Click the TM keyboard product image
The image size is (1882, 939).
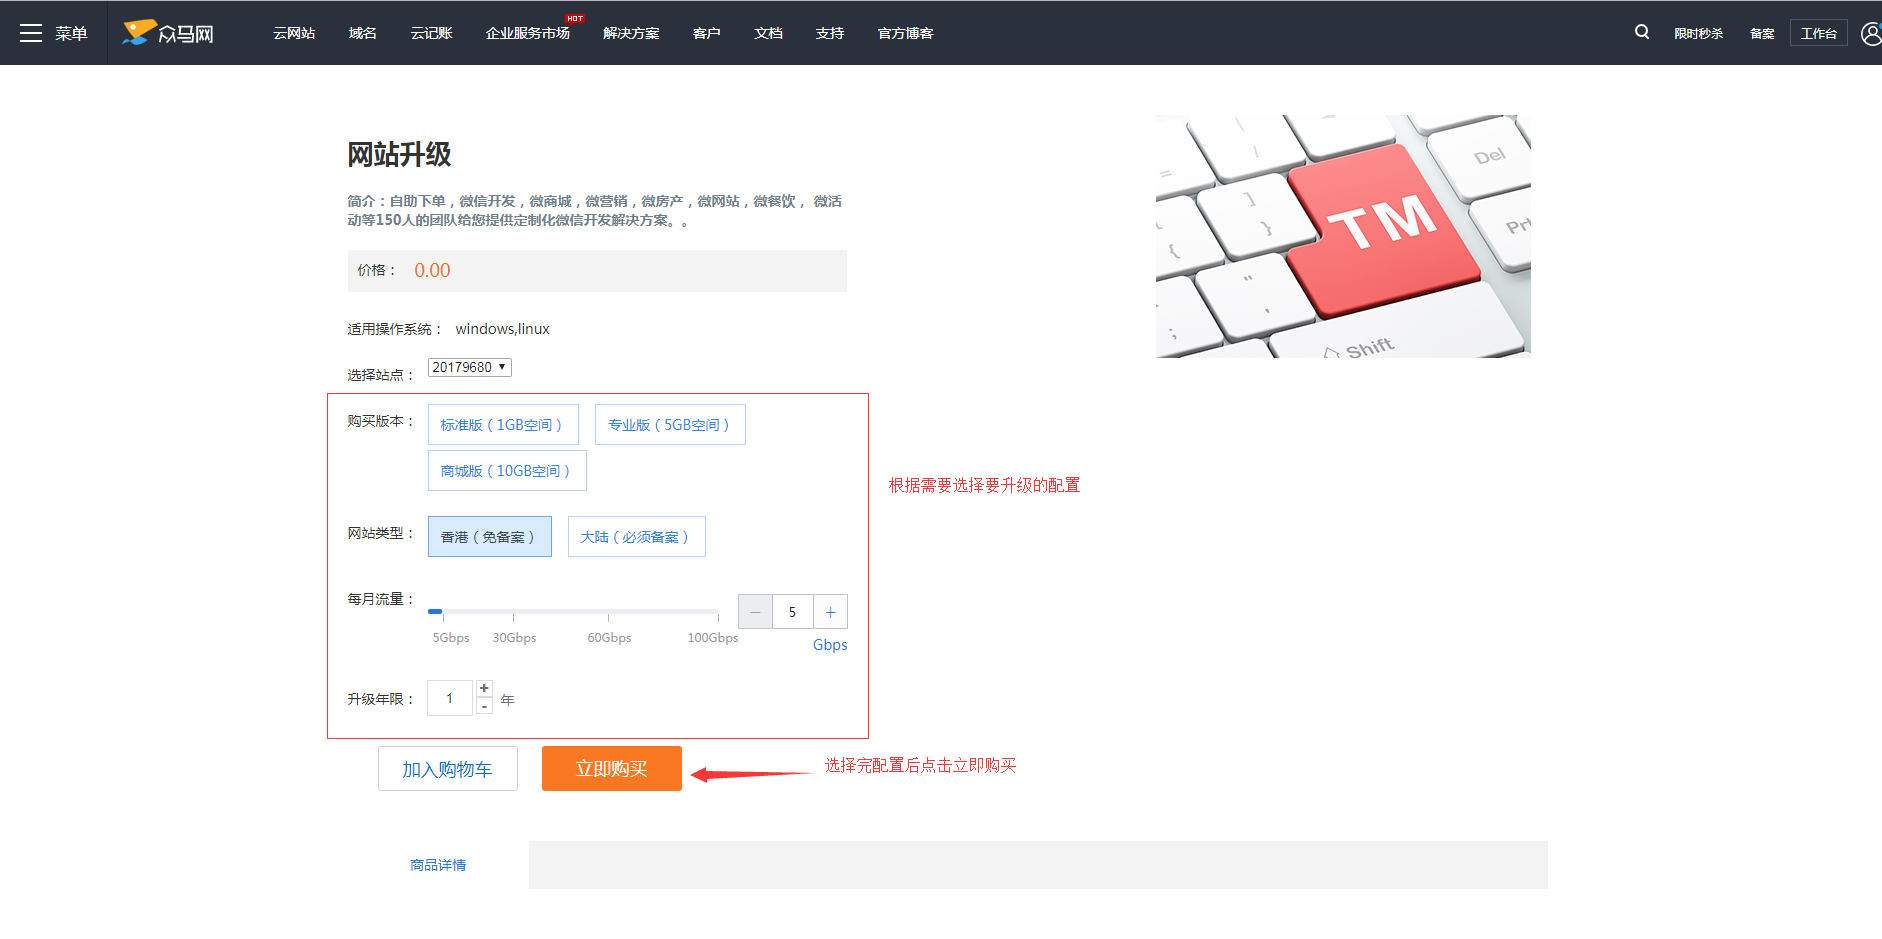tap(1343, 236)
